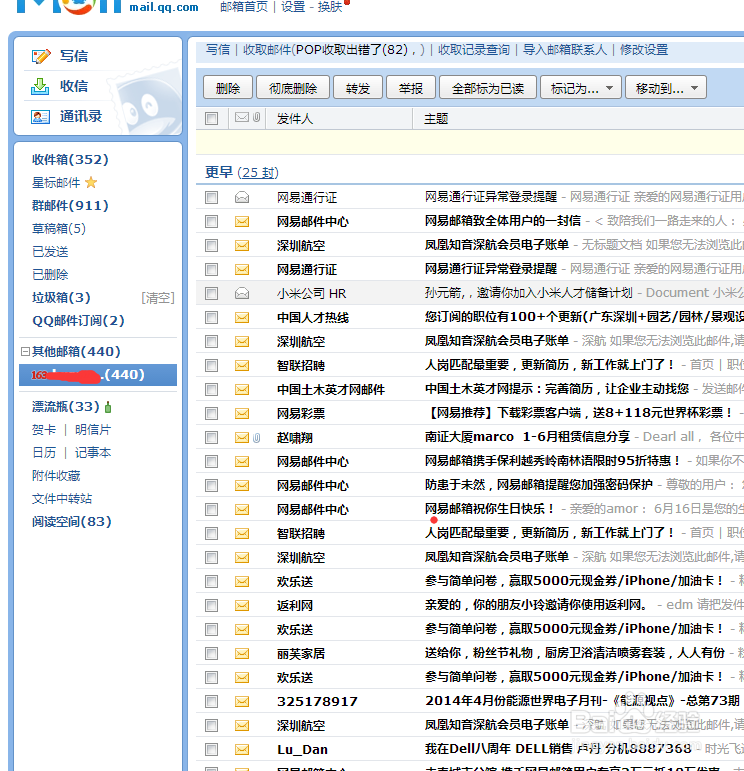Viewport: 744px width, 771px height.
Task: Click the star icon beside 星标邮件
Action: pyautogui.click(x=91, y=182)
